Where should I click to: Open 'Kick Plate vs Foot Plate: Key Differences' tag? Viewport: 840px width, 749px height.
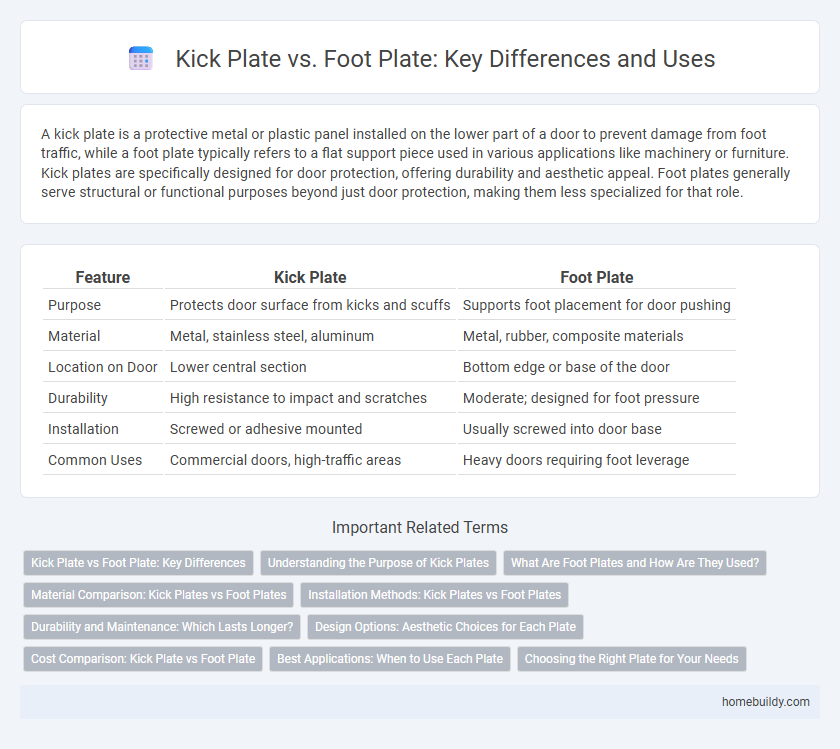(x=138, y=563)
